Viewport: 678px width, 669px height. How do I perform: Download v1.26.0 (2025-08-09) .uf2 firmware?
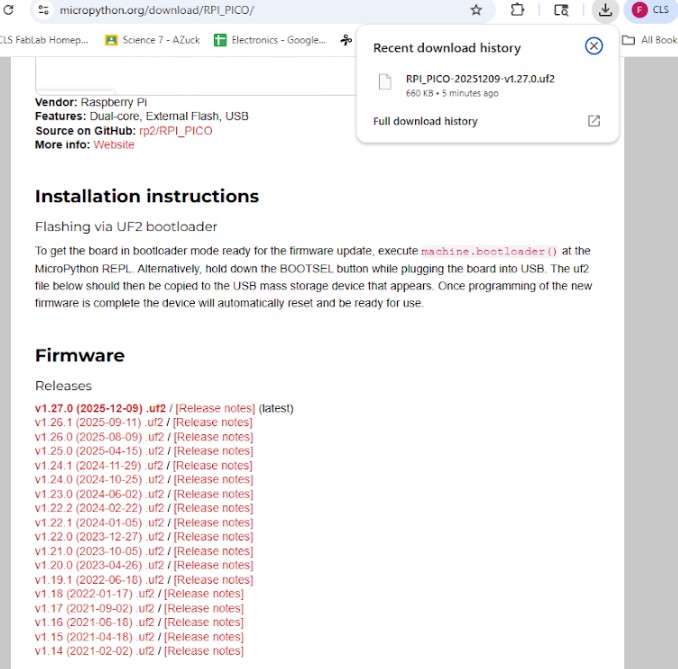tap(99, 437)
